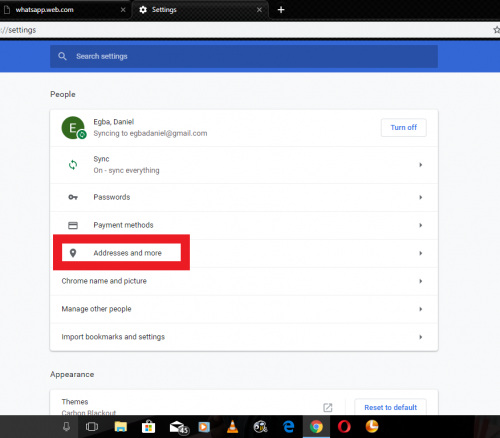This screenshot has height=438, width=500.
Task: Click Reset to default theme button
Action: click(390, 407)
